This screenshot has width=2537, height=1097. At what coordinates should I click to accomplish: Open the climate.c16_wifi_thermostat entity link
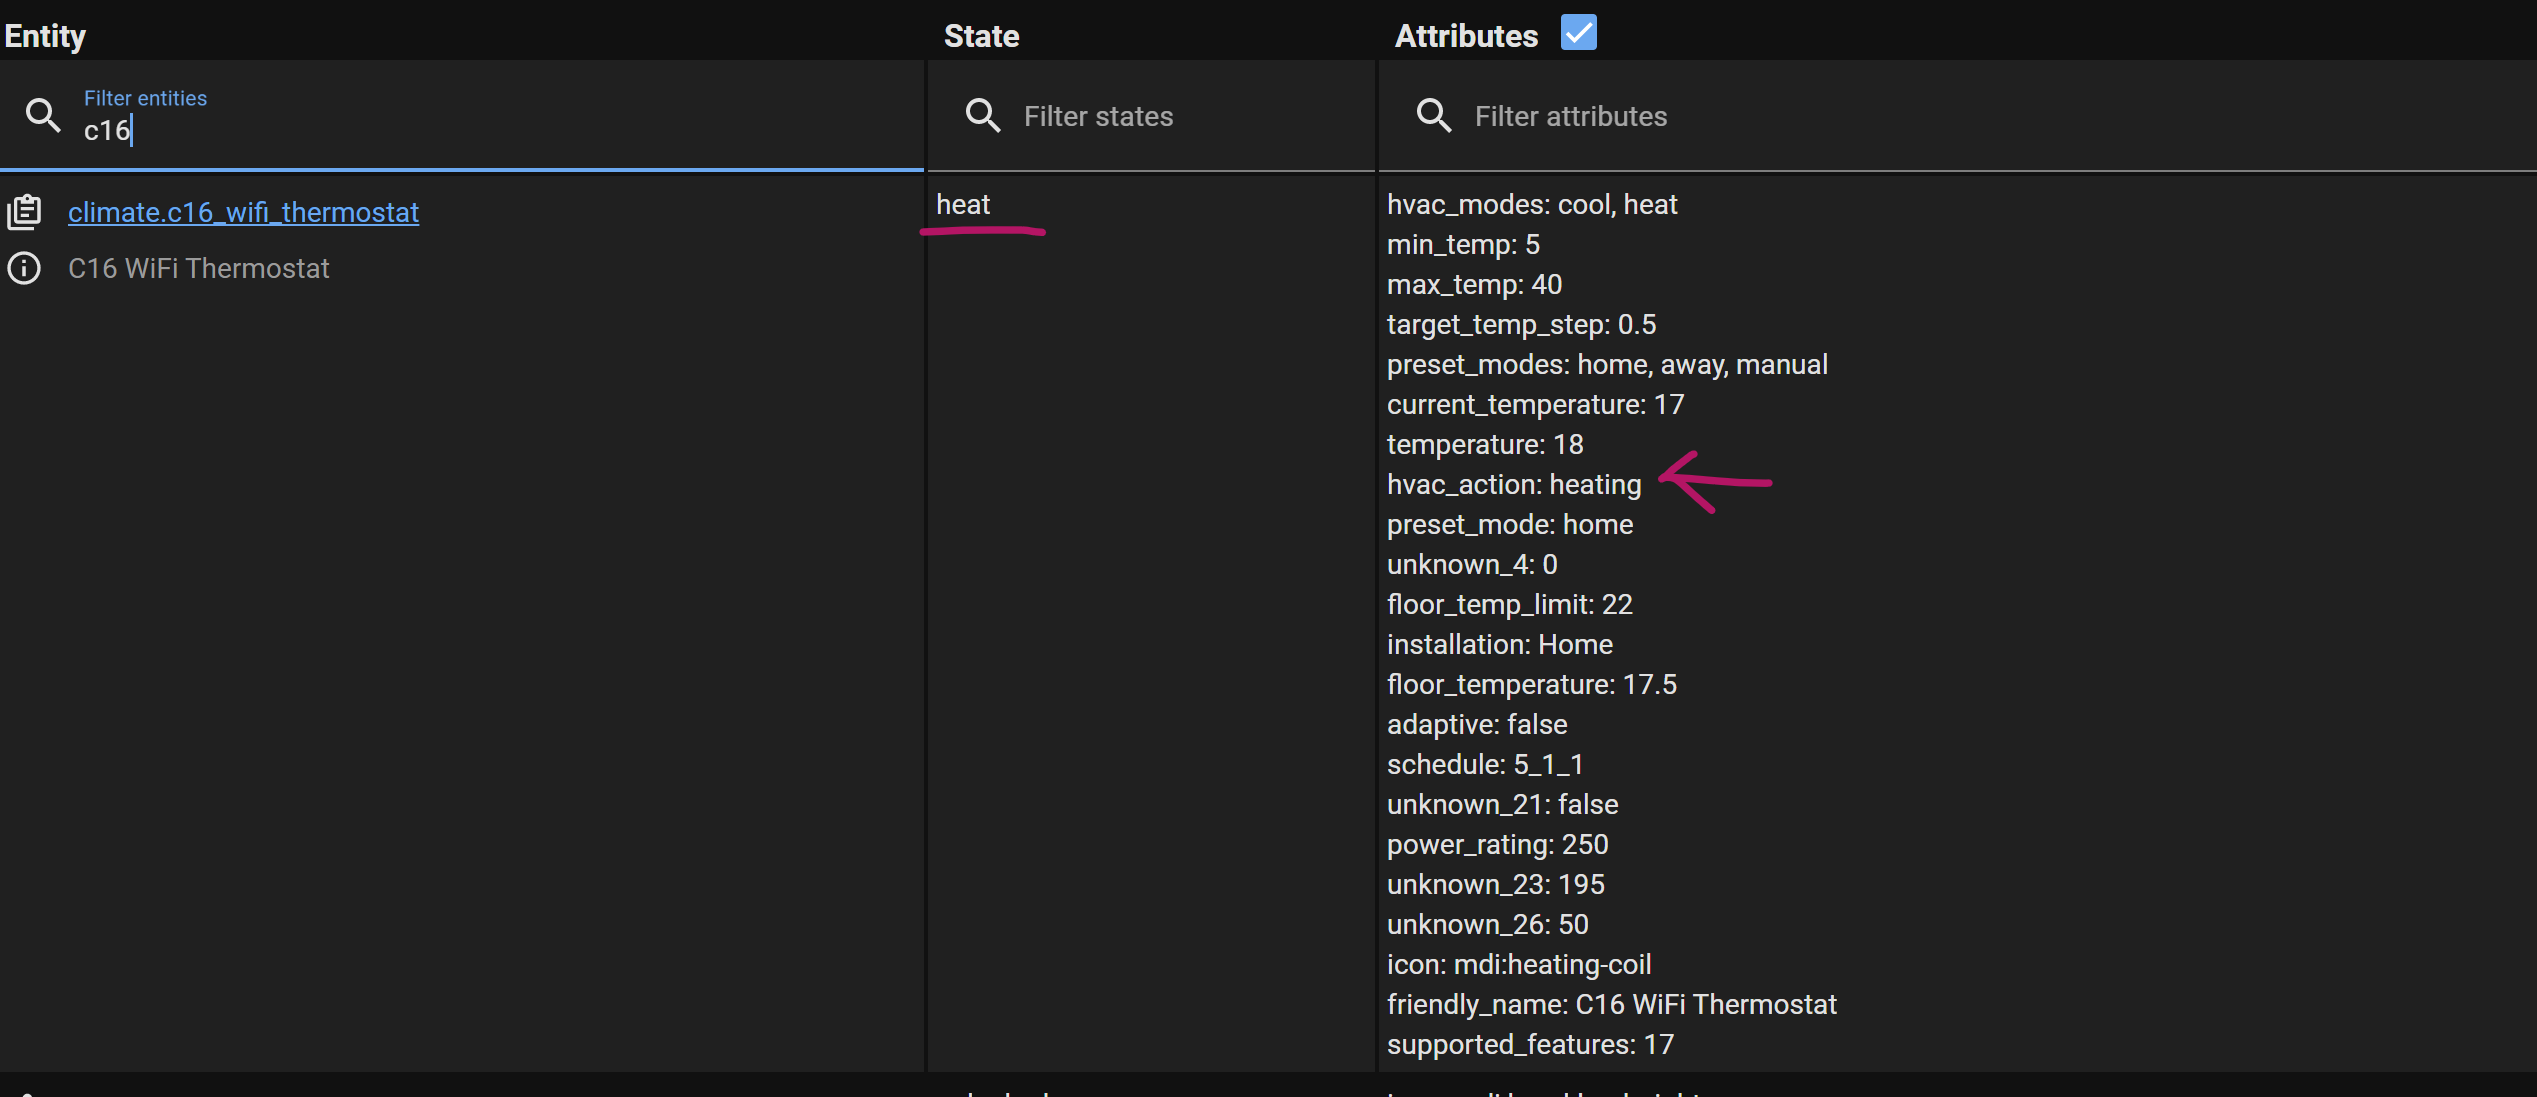(x=243, y=212)
